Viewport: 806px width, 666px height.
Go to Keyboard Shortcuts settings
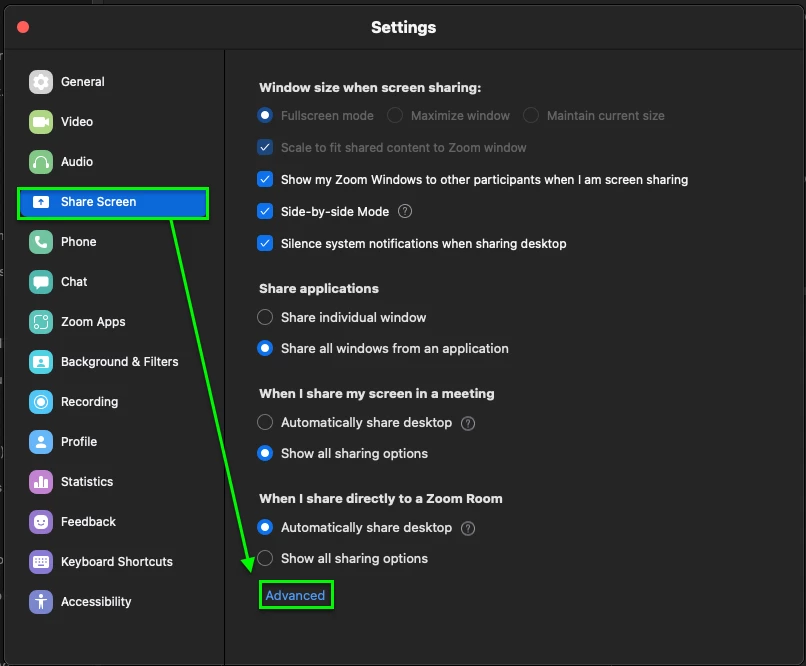tap(113, 562)
